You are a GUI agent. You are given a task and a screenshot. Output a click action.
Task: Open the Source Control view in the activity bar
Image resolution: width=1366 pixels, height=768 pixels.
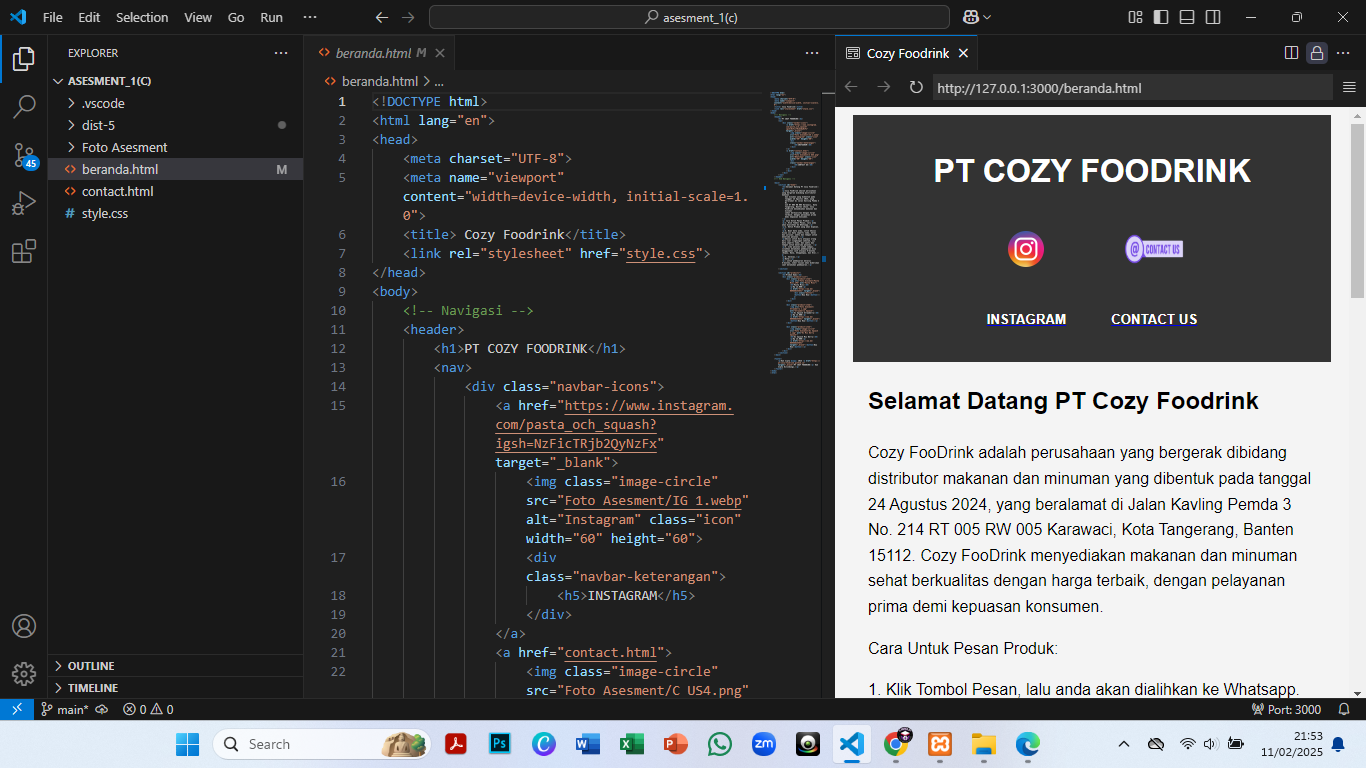pos(24,155)
